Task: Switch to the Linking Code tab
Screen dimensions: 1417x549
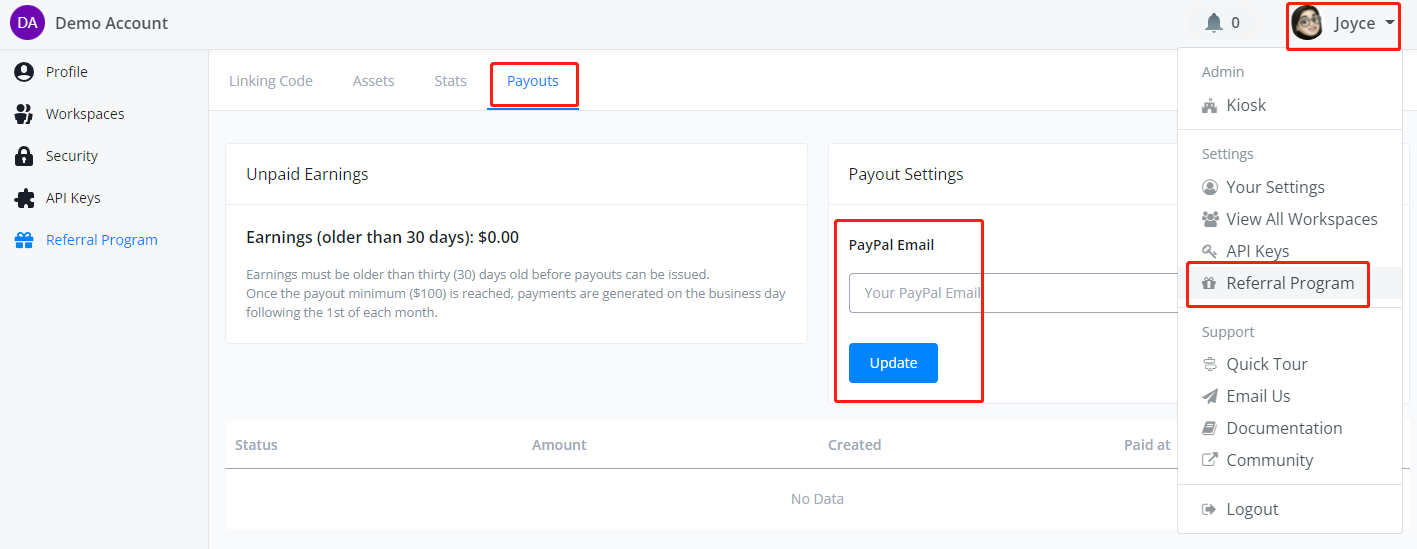Action: point(270,81)
